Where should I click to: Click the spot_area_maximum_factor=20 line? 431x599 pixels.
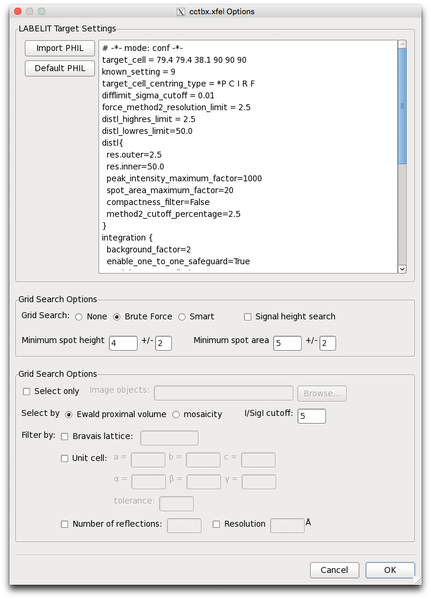170,190
